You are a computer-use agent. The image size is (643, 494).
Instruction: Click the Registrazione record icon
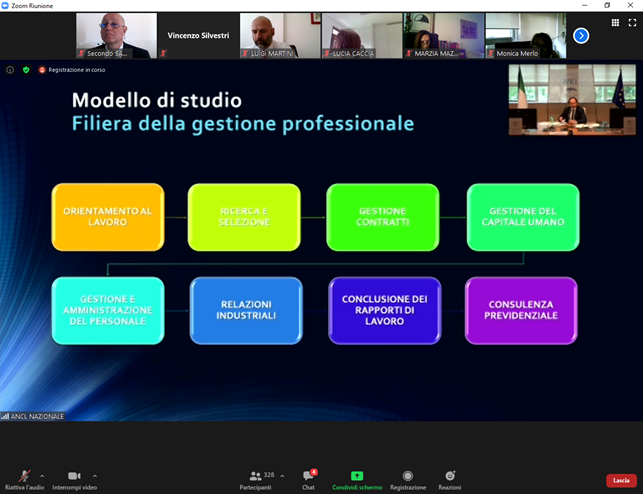click(407, 476)
